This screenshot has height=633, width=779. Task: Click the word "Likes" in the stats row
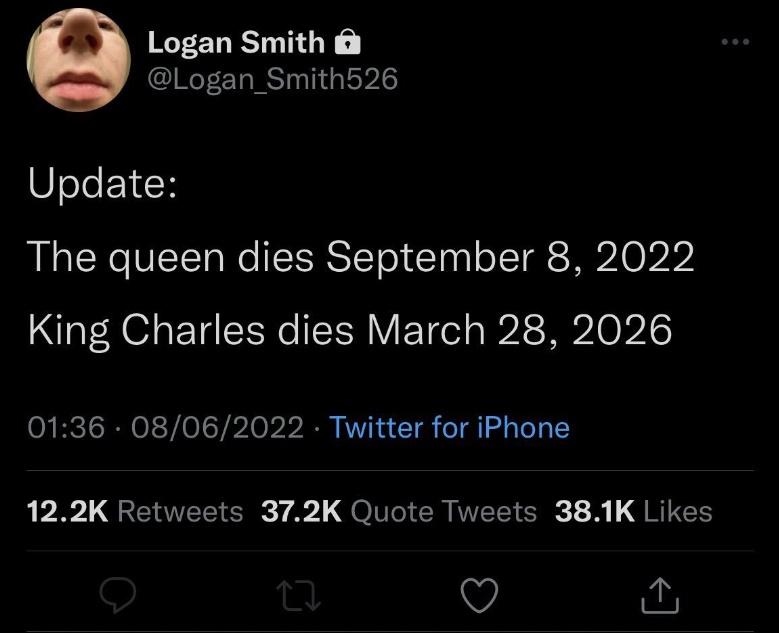point(678,512)
